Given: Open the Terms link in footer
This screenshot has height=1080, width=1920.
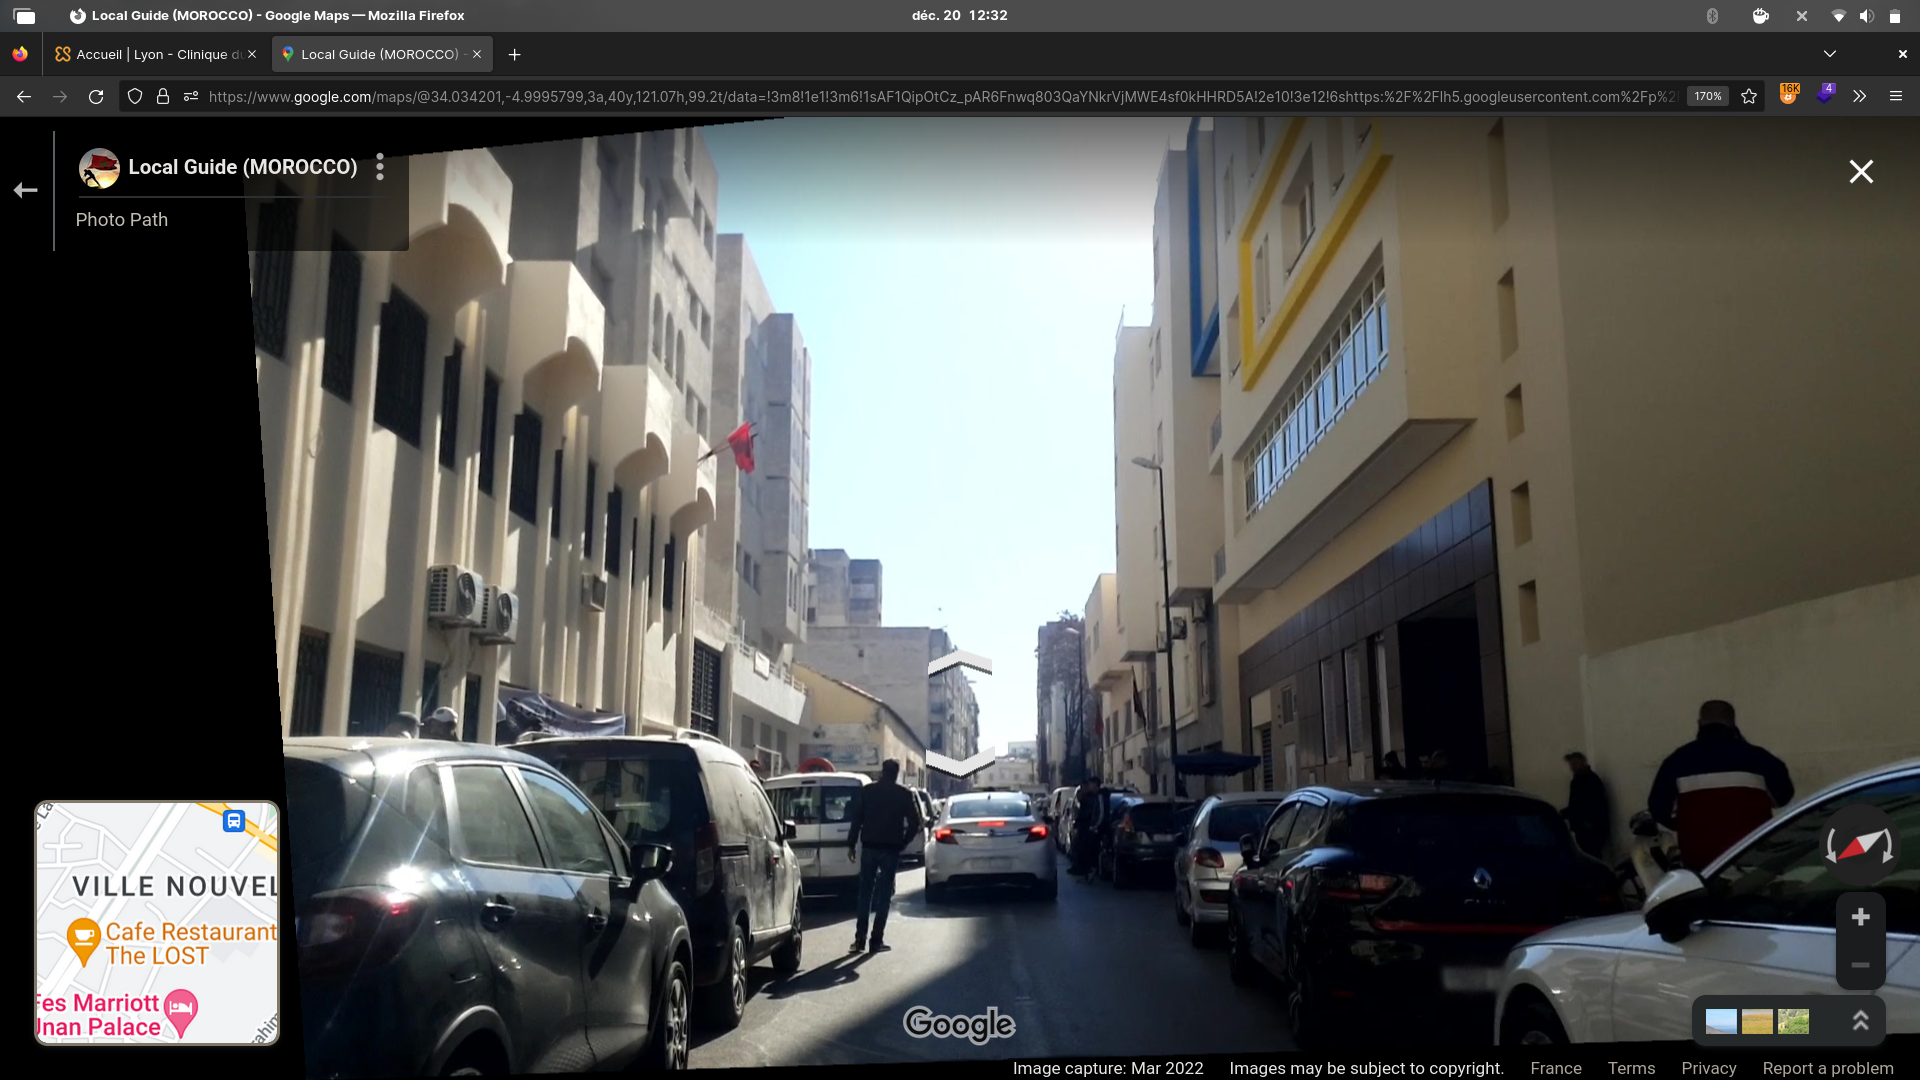Looking at the screenshot, I should (1631, 1068).
